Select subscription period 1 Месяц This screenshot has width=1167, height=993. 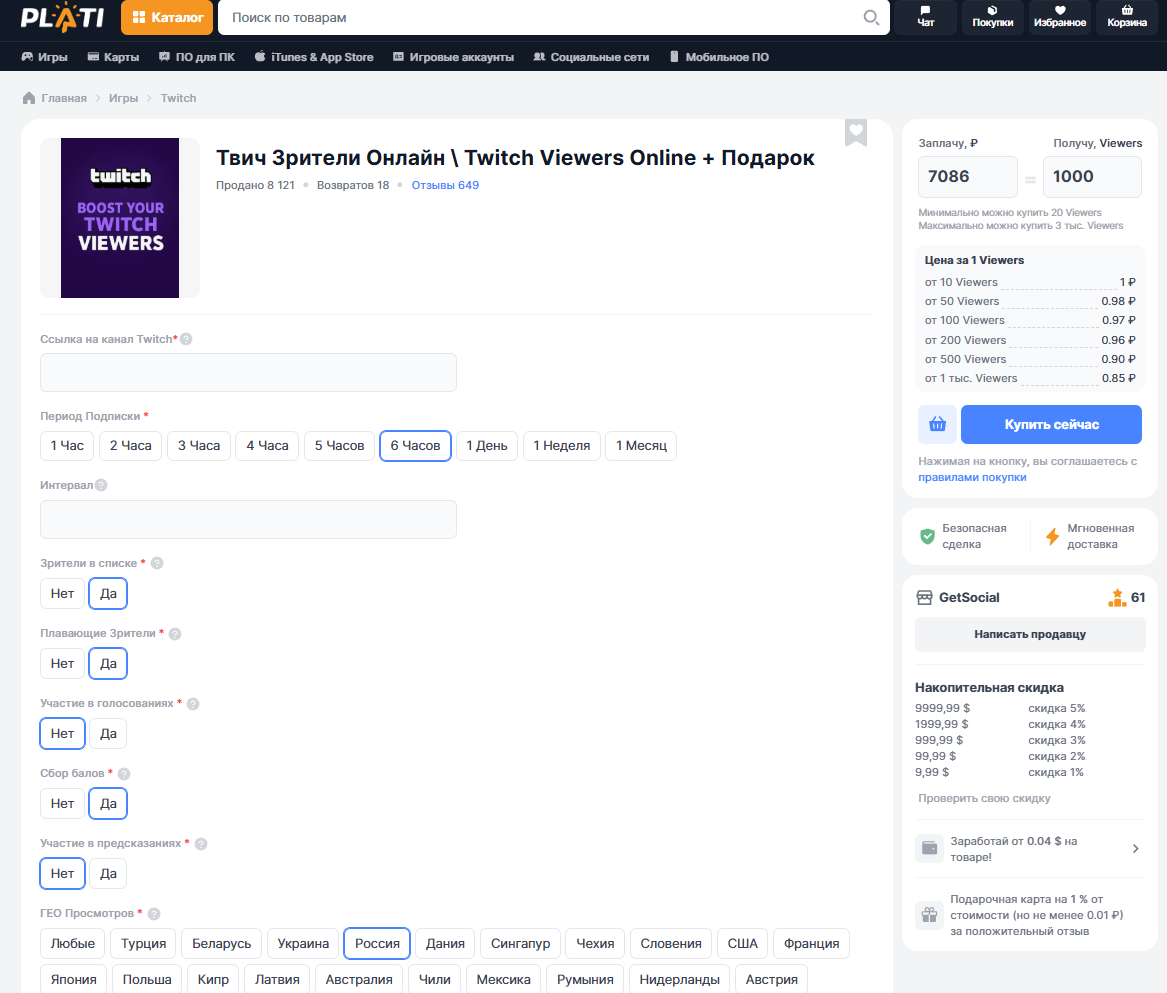tap(641, 446)
